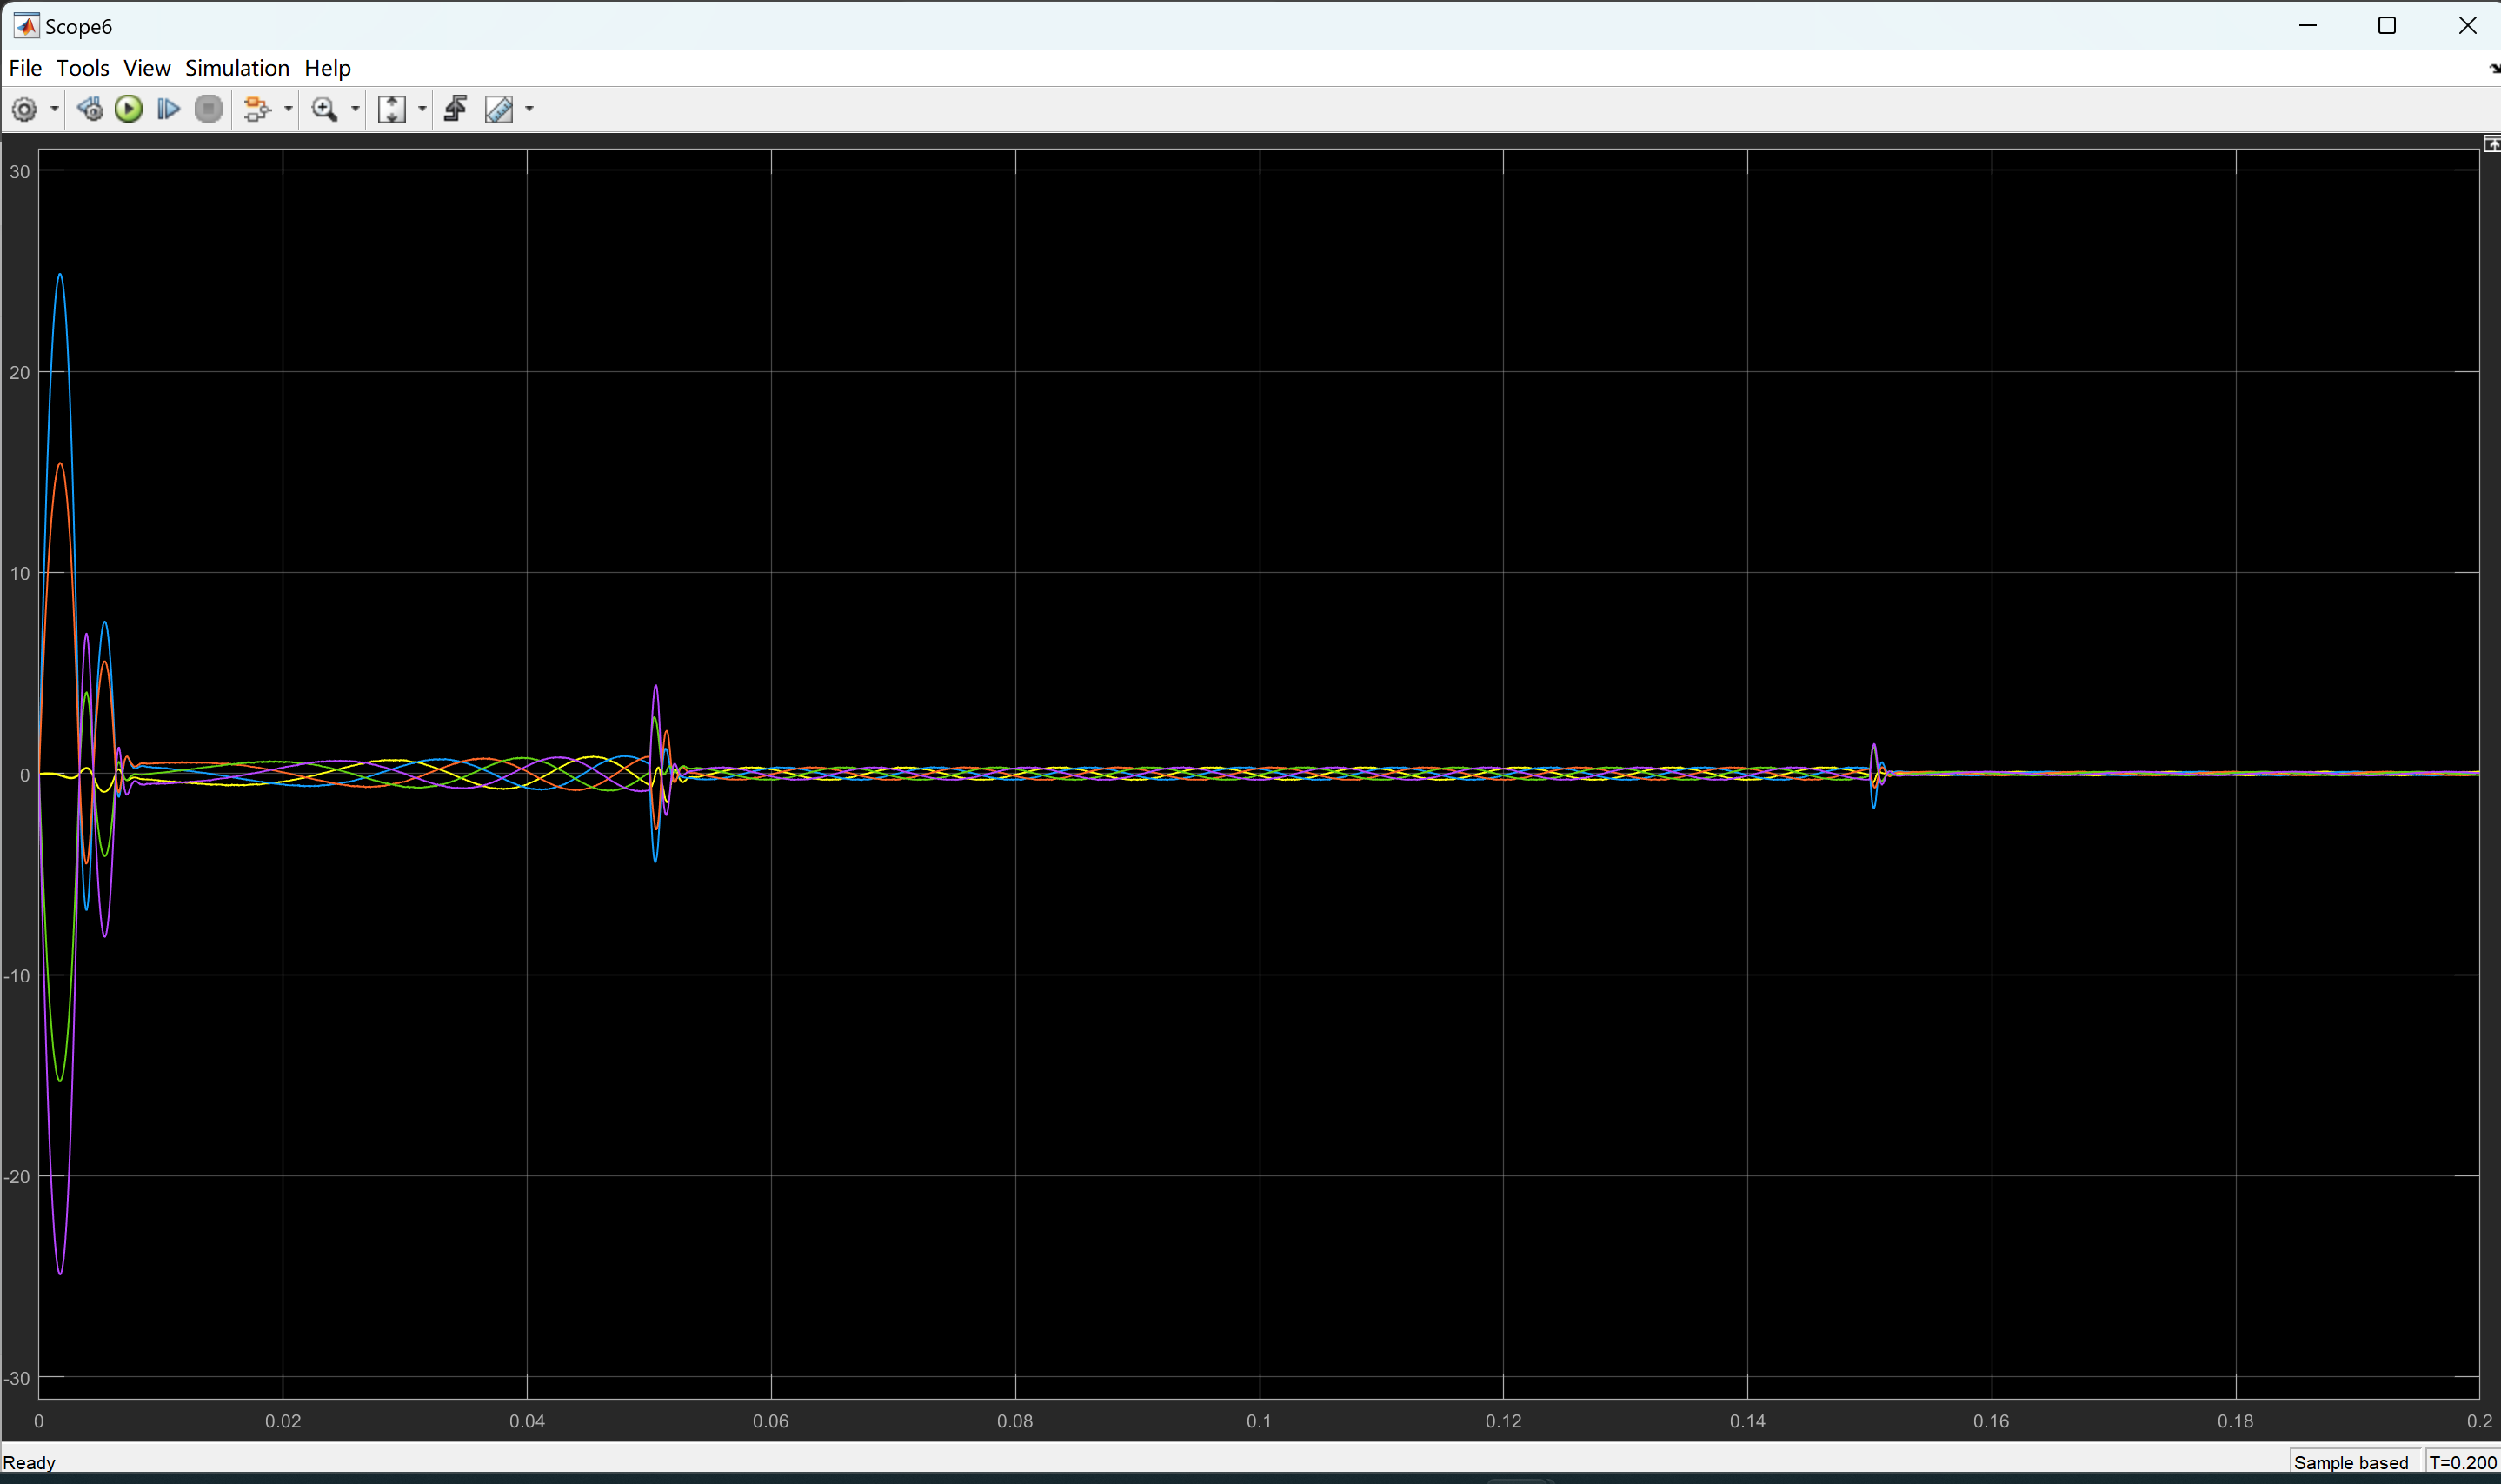Click the Scale Y-axis limits icon

point(391,109)
